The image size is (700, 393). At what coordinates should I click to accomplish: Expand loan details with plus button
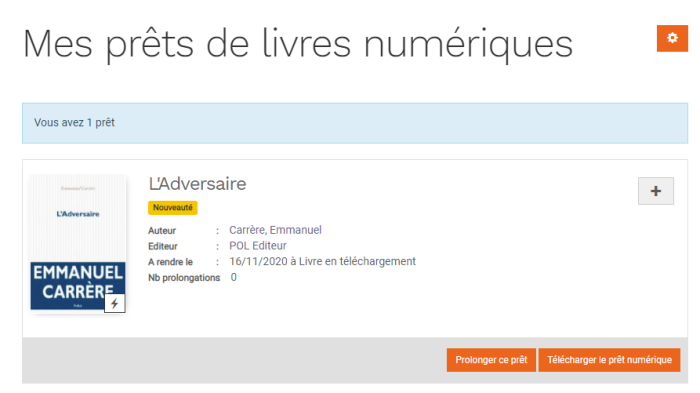[655, 191]
